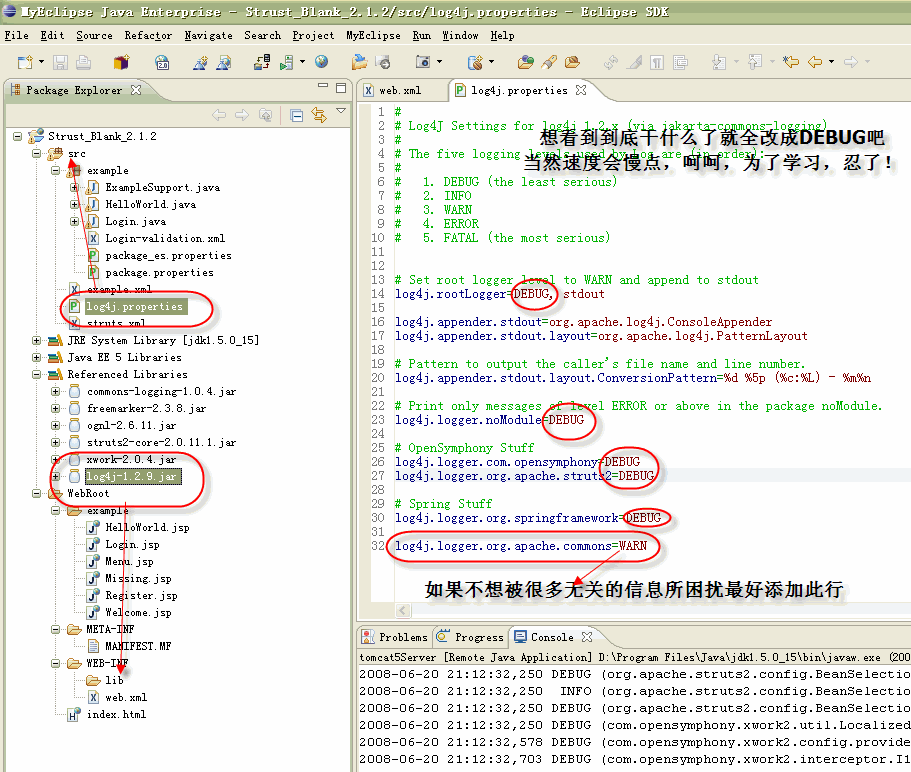Image resolution: width=911 pixels, height=772 pixels.
Task: Open the web browser globe icon
Action: point(321,62)
